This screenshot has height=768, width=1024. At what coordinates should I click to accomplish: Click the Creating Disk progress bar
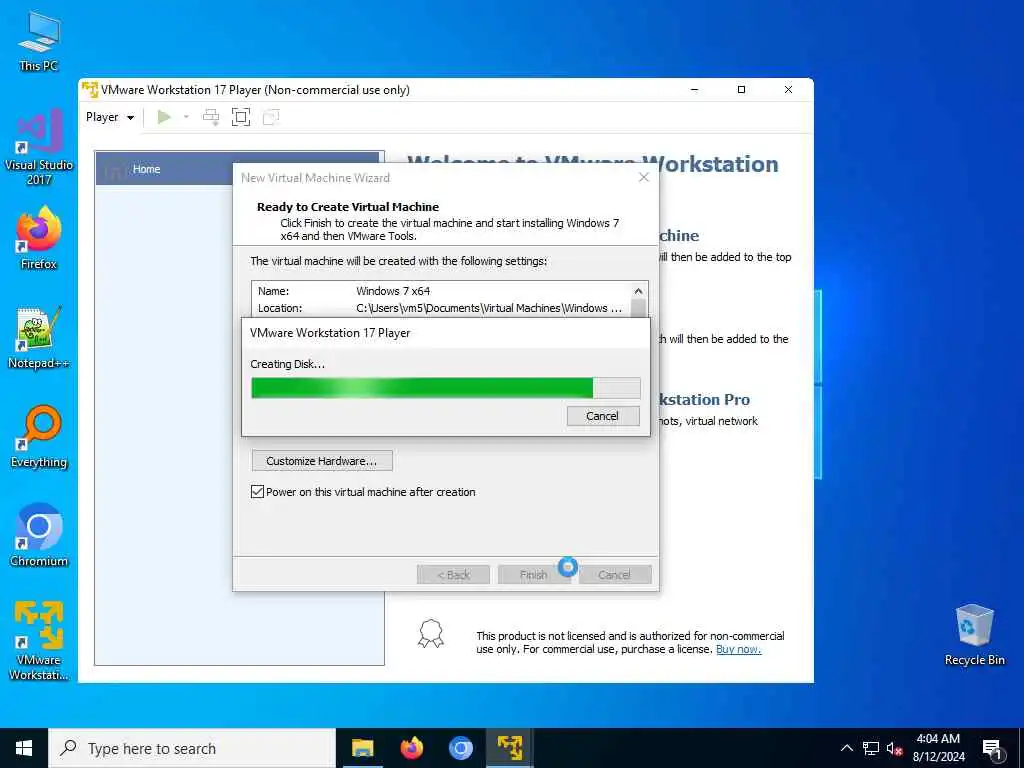[445, 388]
